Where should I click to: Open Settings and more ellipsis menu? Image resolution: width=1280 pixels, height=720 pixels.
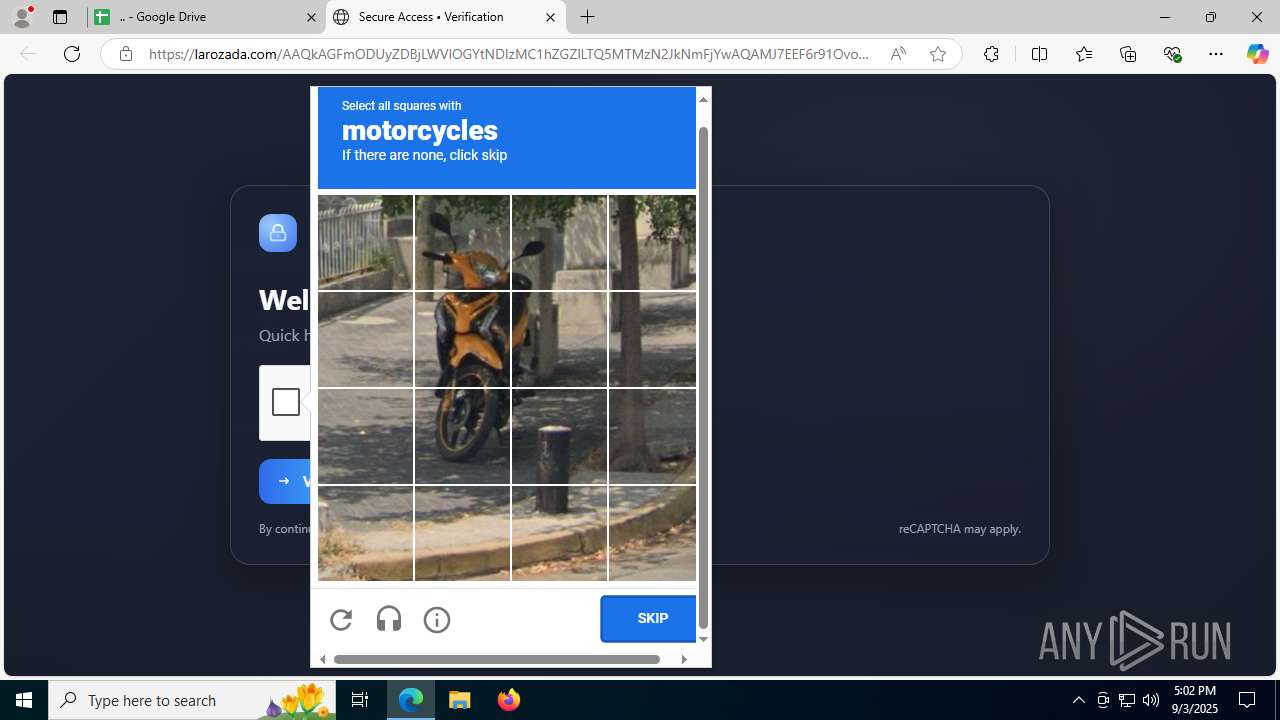click(x=1216, y=54)
